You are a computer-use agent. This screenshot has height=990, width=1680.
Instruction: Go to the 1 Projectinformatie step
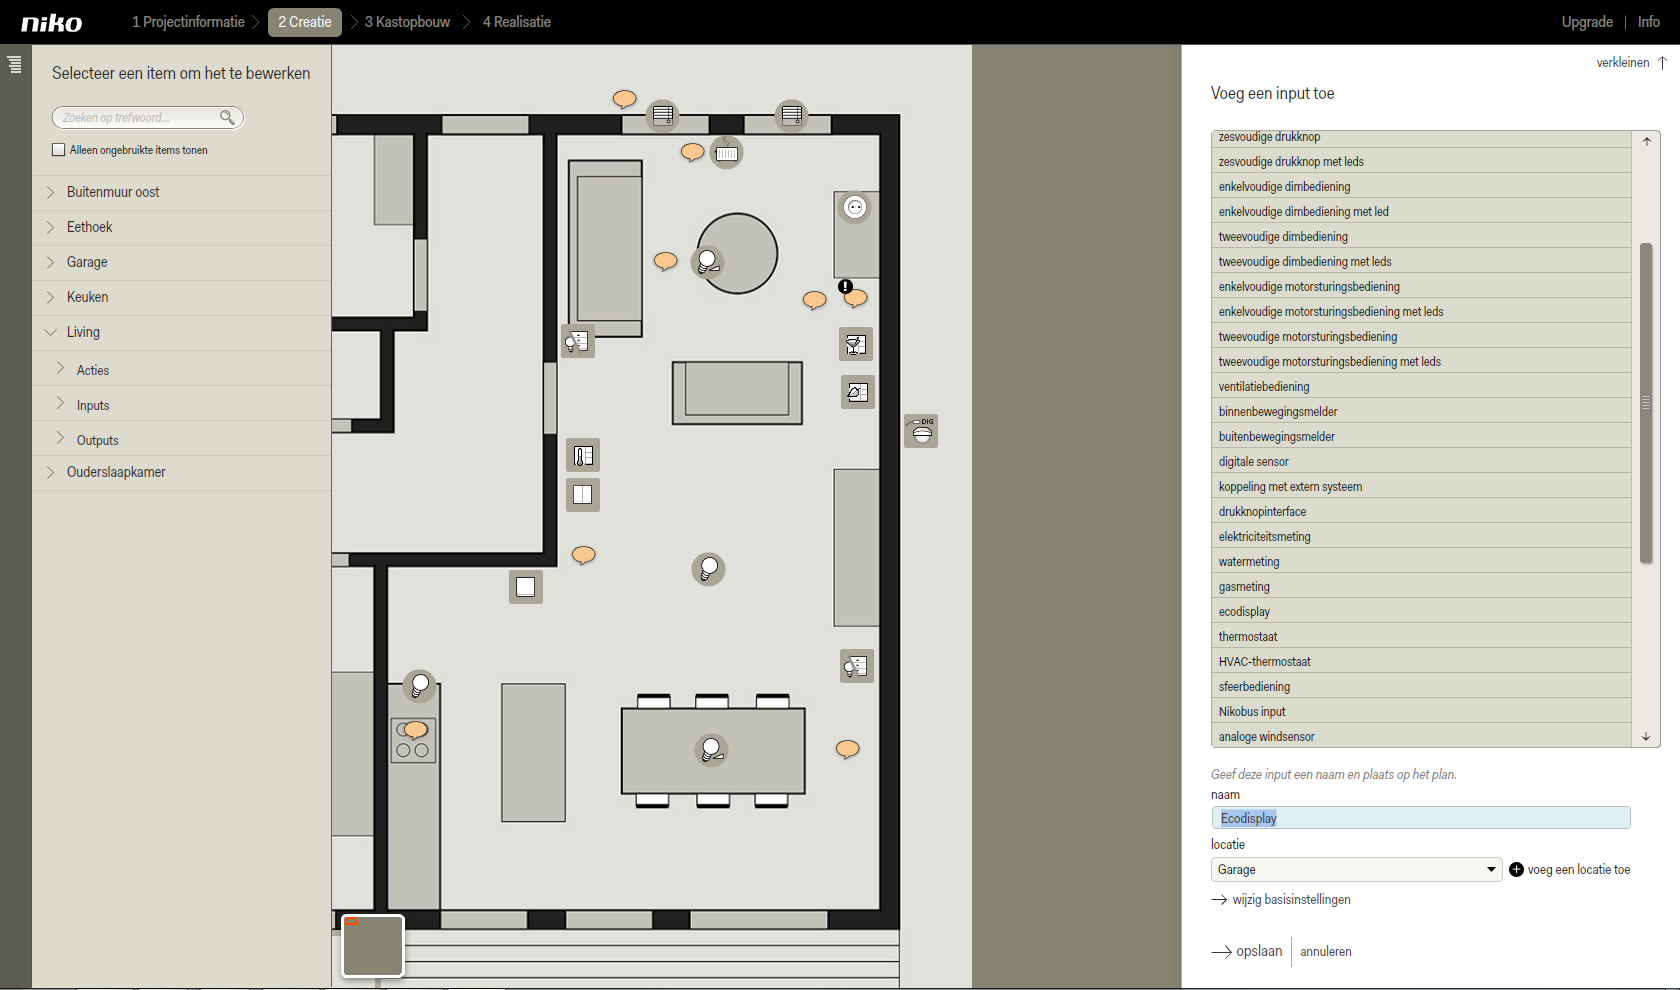(188, 22)
